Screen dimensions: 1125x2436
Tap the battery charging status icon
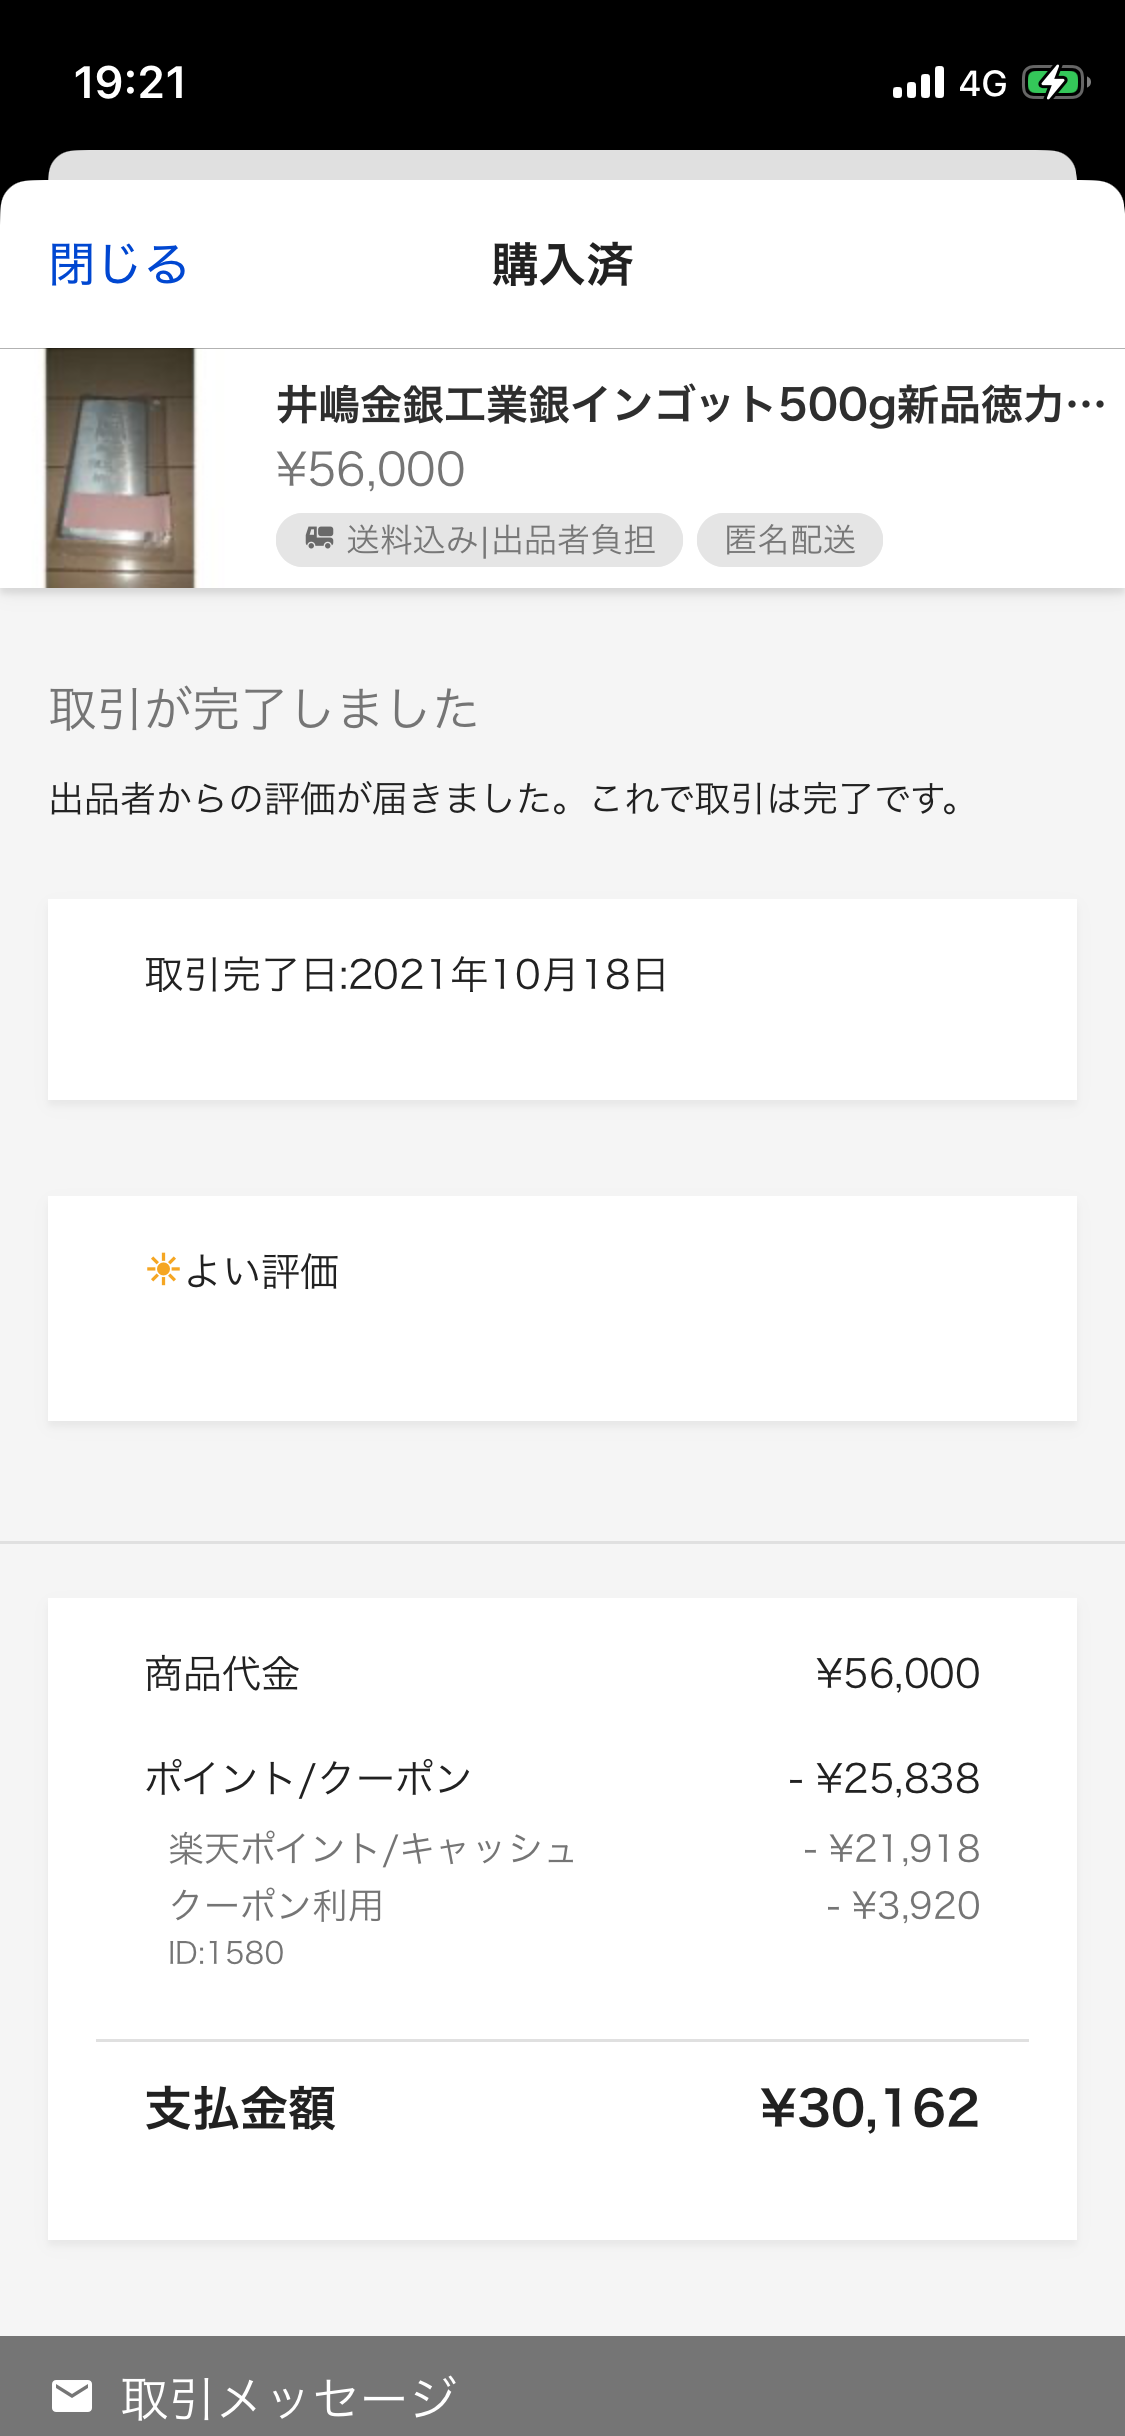[1055, 82]
